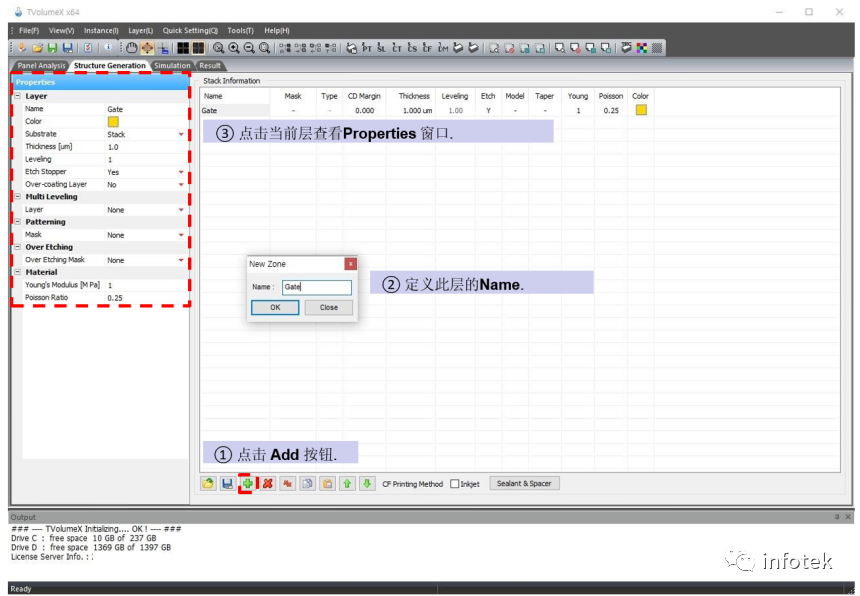Open the Substrate dropdown
860x596 pixels.
click(181, 134)
